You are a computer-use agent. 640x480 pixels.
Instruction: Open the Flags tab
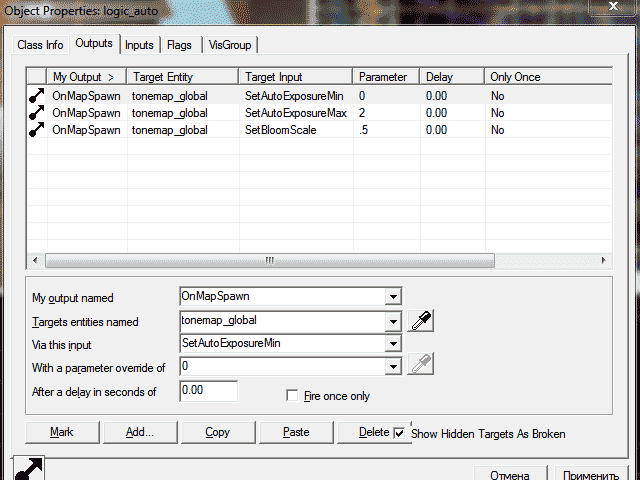(180, 45)
